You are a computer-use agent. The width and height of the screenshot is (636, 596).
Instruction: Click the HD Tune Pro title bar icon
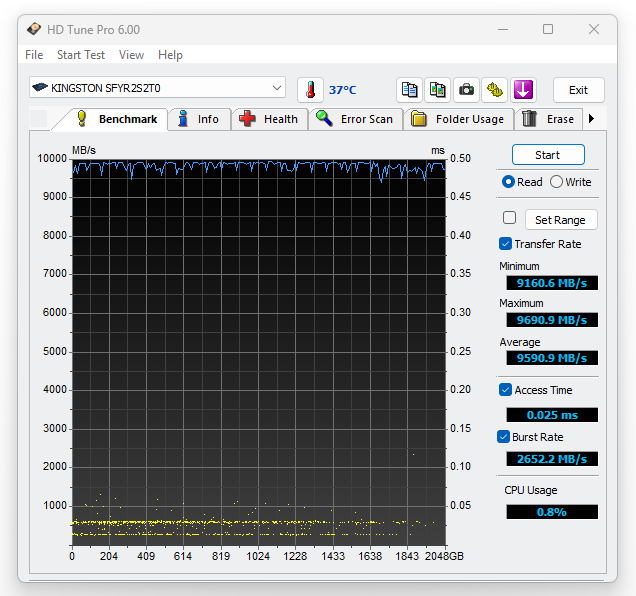click(35, 29)
